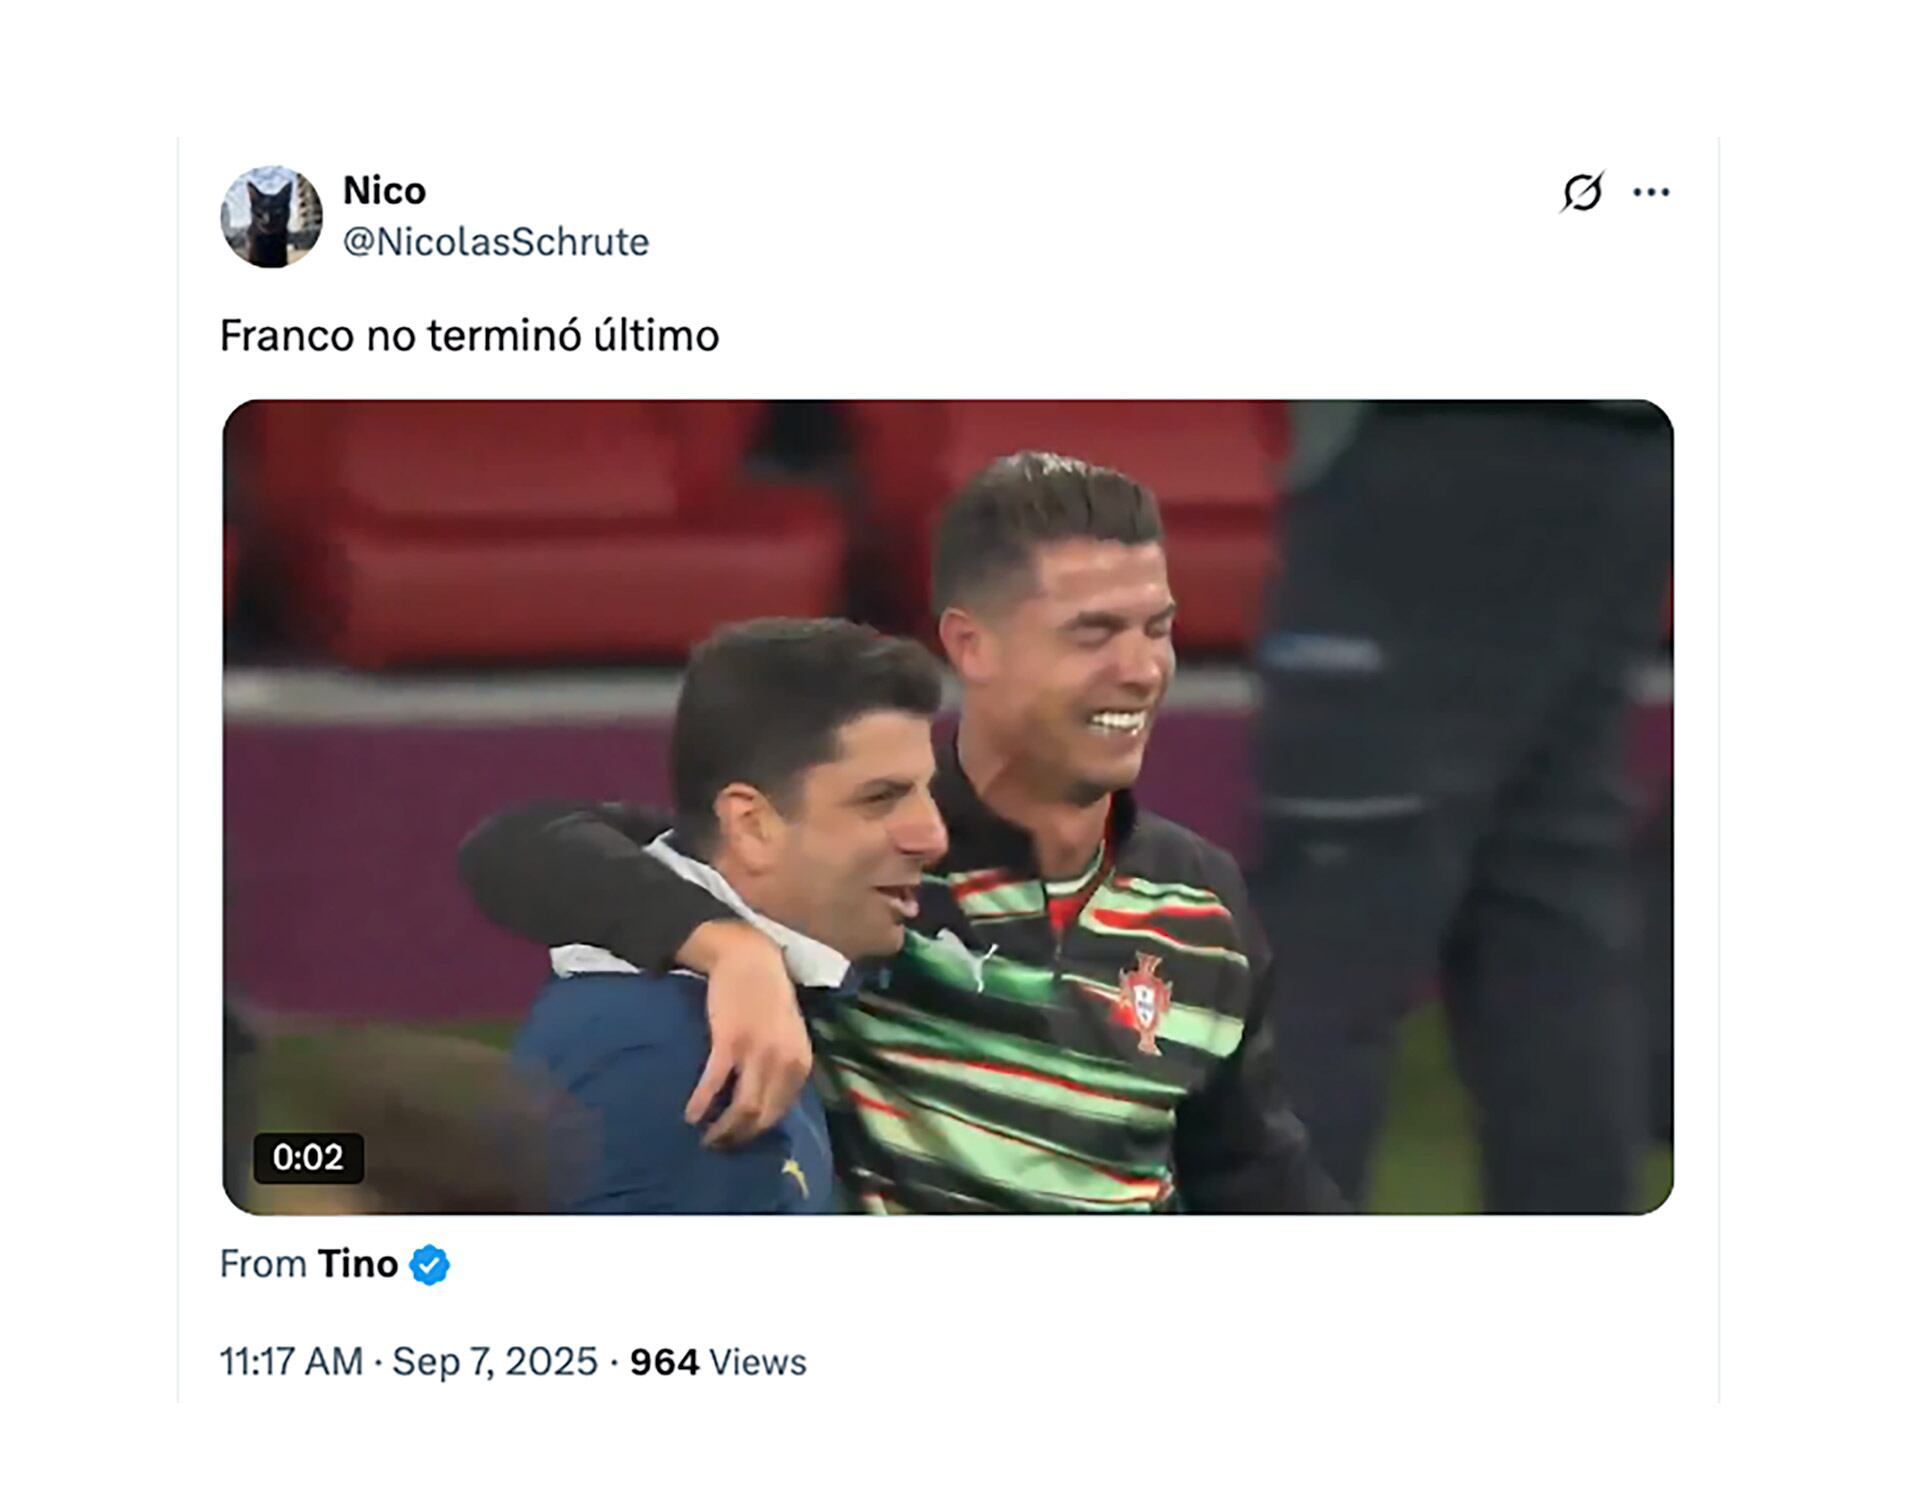The height and width of the screenshot is (1507, 1920).
Task: Click the "From" label below the video
Action: point(263,1264)
